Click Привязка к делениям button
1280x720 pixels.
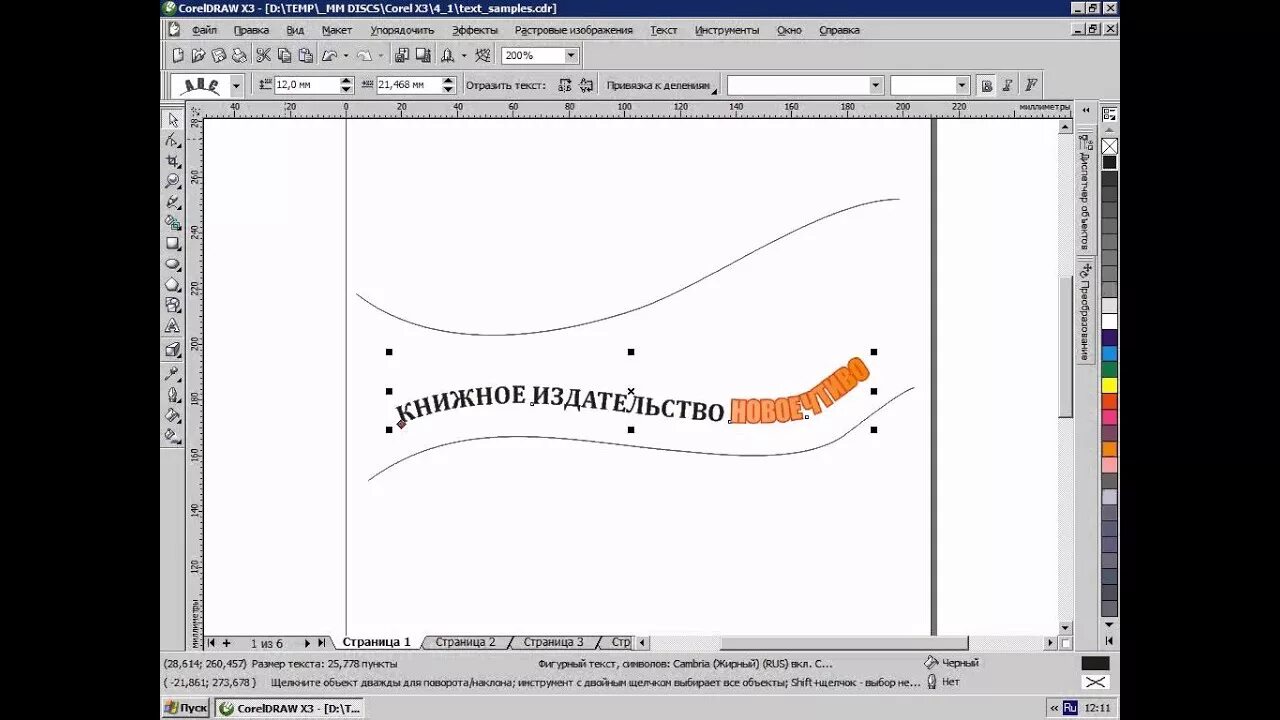pyautogui.click(x=661, y=85)
